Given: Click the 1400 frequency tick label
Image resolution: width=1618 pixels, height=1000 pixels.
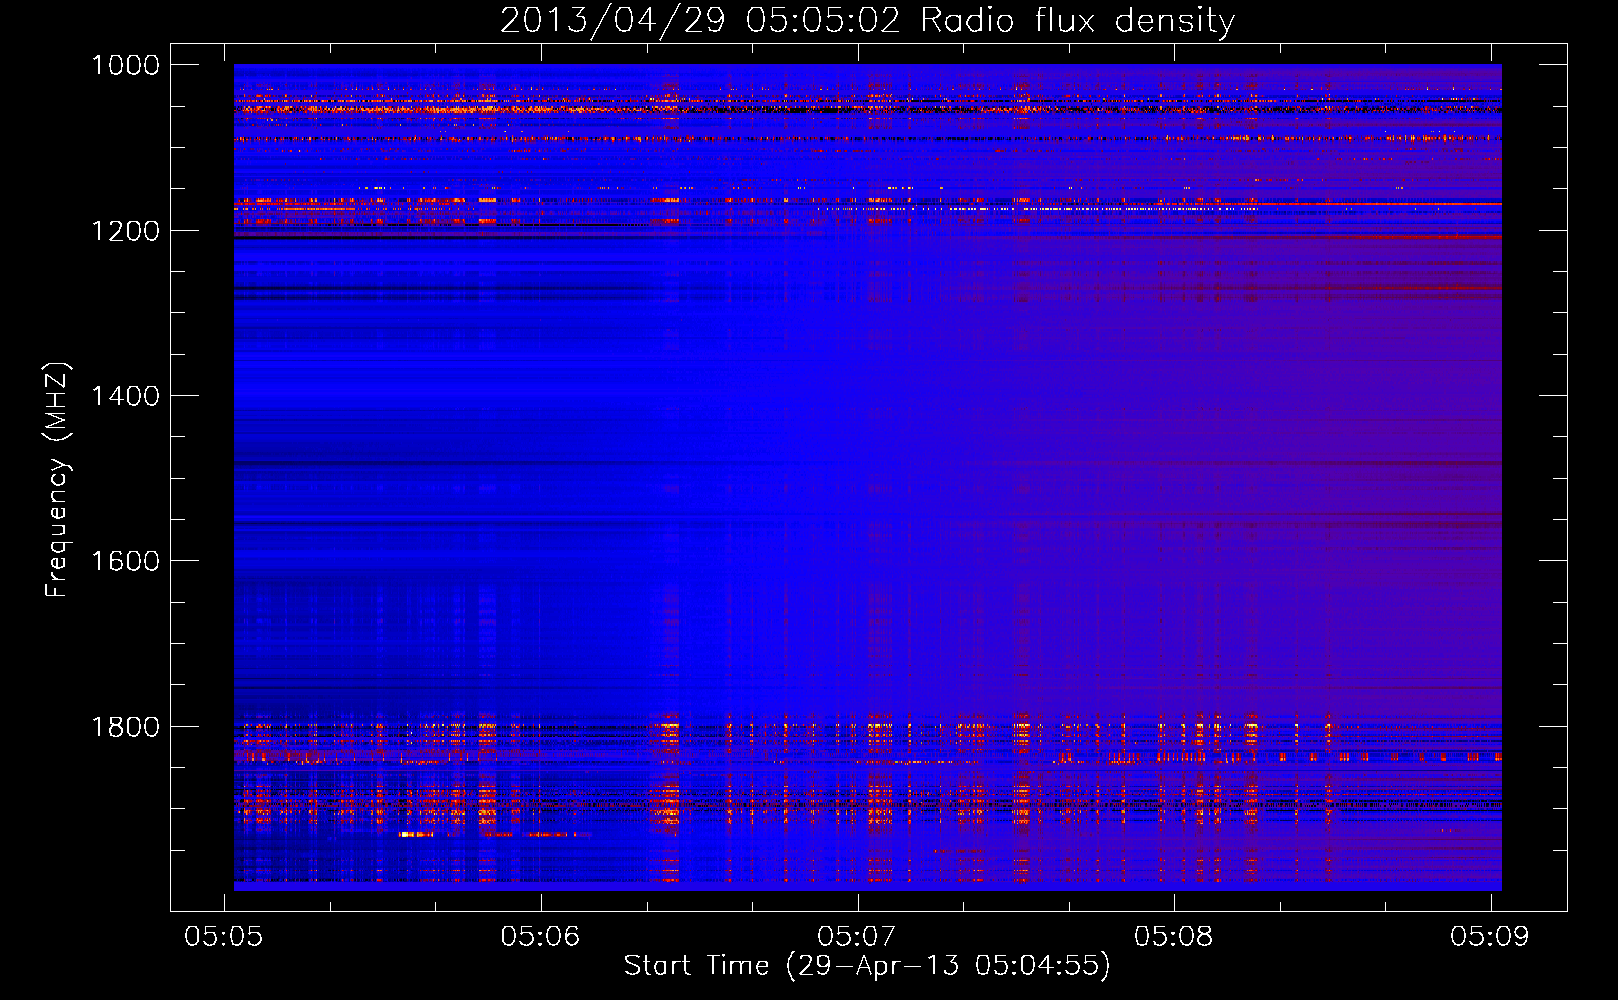Looking at the screenshot, I should (x=125, y=396).
